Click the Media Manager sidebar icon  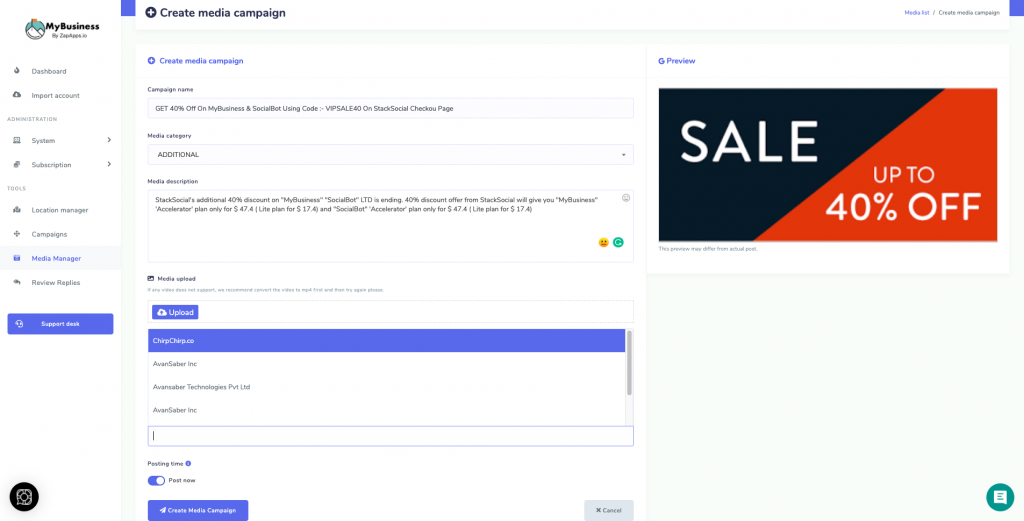17,258
